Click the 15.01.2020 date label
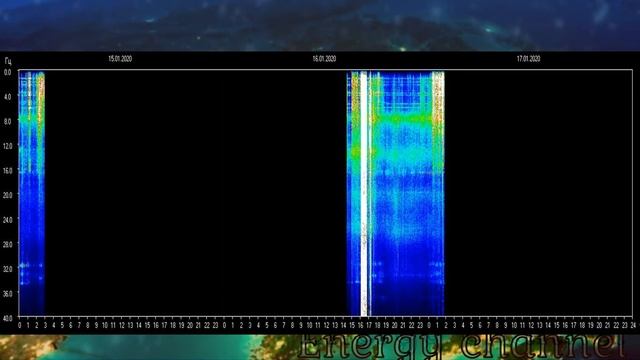This screenshot has height=360, width=640. click(x=120, y=59)
